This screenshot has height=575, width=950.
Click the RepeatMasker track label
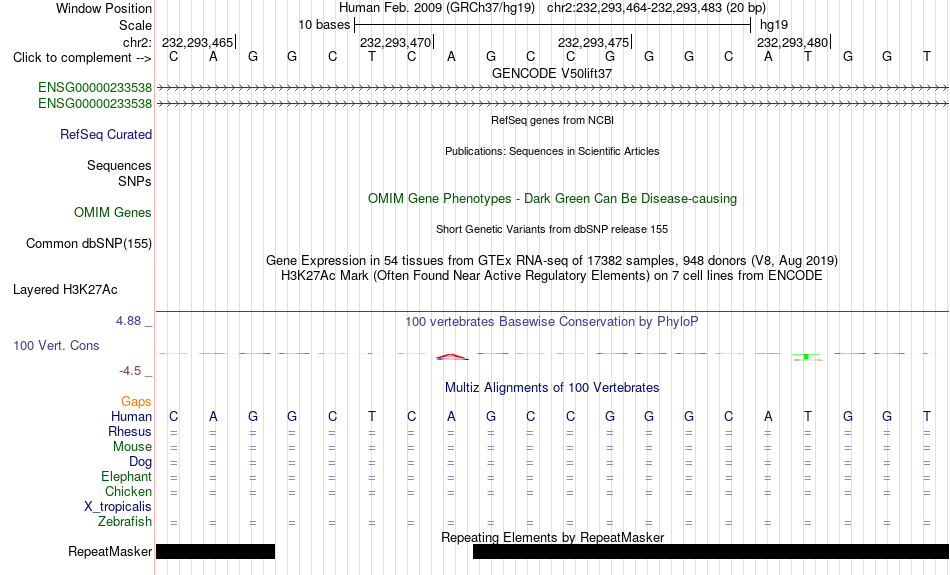pos(110,551)
